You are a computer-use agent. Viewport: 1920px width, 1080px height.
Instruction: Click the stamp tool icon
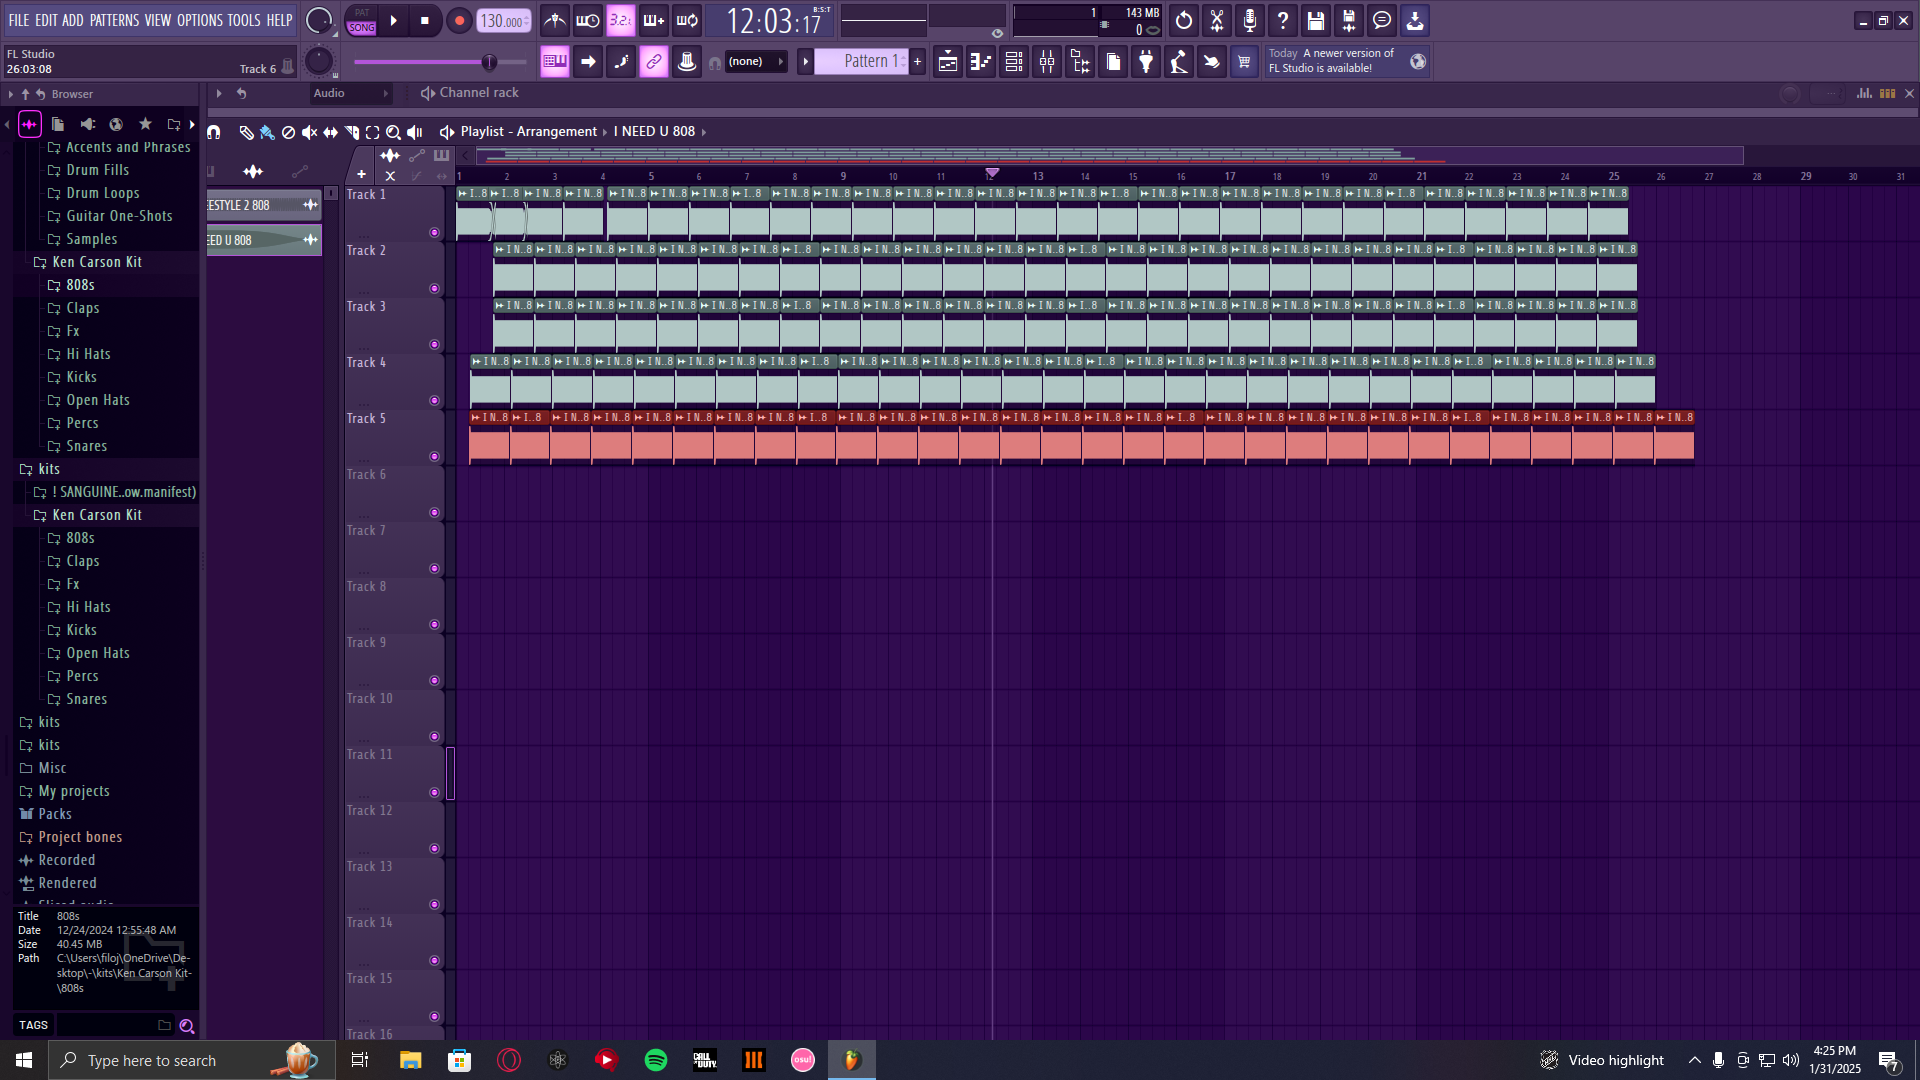tap(686, 62)
